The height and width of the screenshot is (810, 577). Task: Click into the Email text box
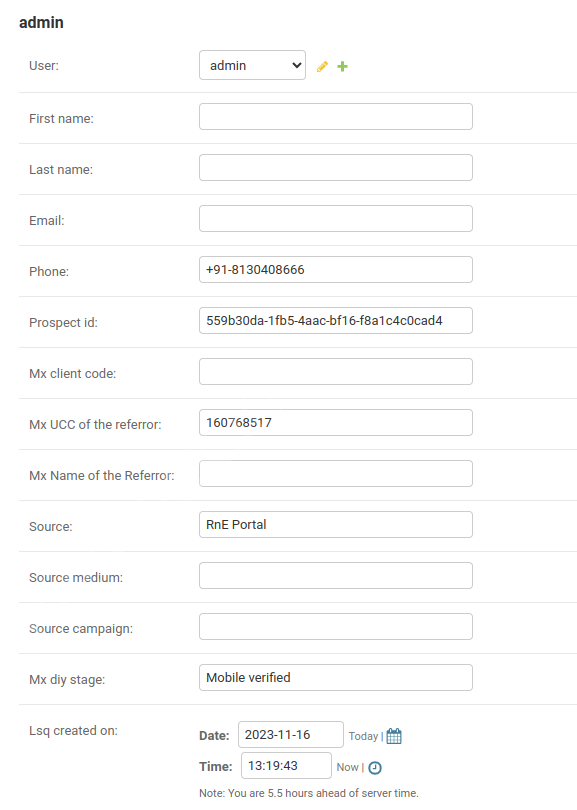click(336, 219)
